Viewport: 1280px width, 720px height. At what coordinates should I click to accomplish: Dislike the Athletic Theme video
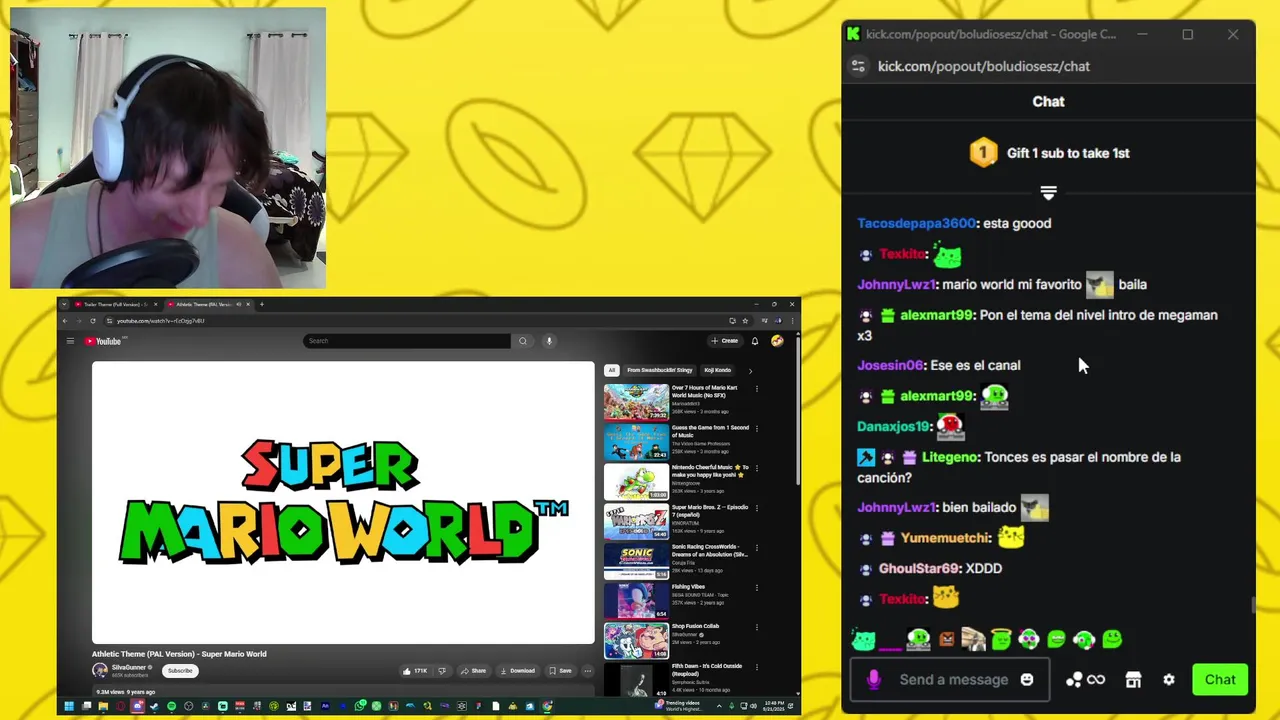point(442,671)
